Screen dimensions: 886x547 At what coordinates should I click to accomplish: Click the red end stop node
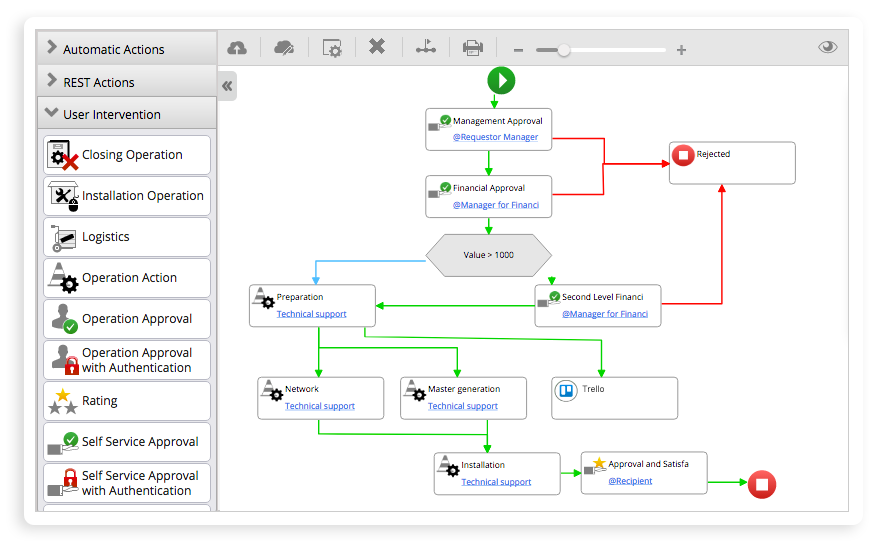(x=762, y=484)
